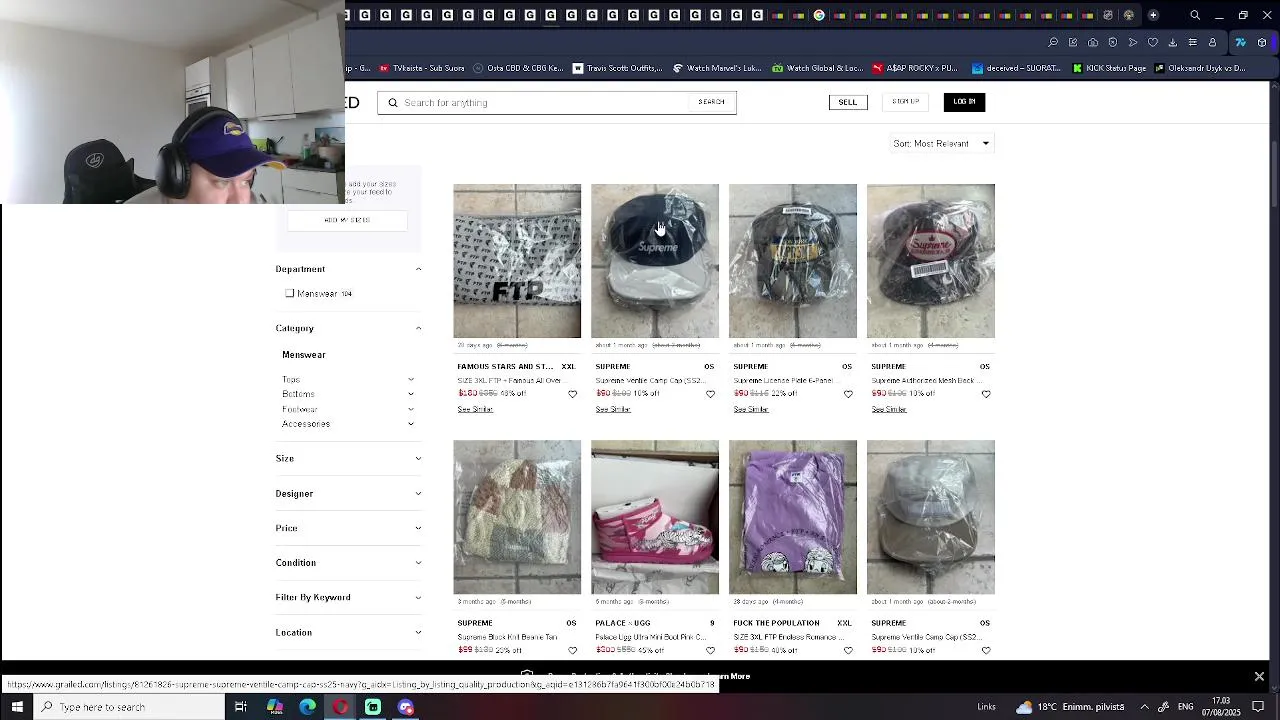Open a new tab with plus icon
Screen dimensions: 1280x720
click(x=1153, y=15)
